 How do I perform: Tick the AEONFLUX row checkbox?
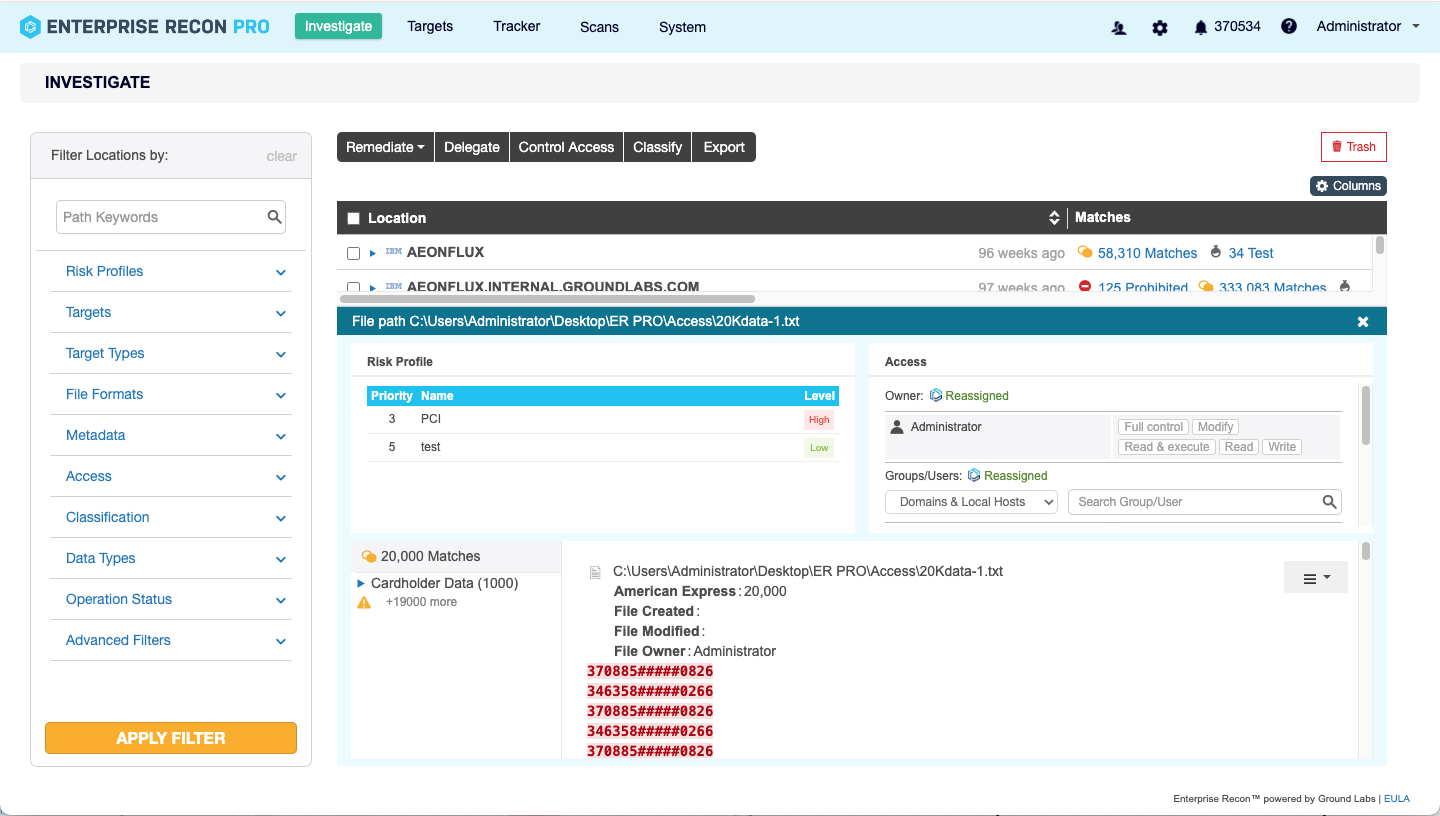tap(353, 254)
